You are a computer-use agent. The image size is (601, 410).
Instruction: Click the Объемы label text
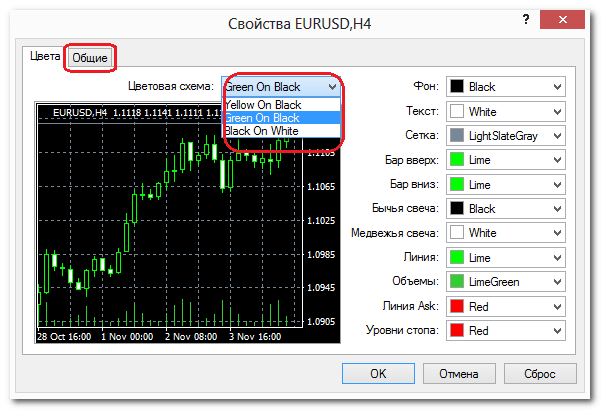[x=415, y=282]
